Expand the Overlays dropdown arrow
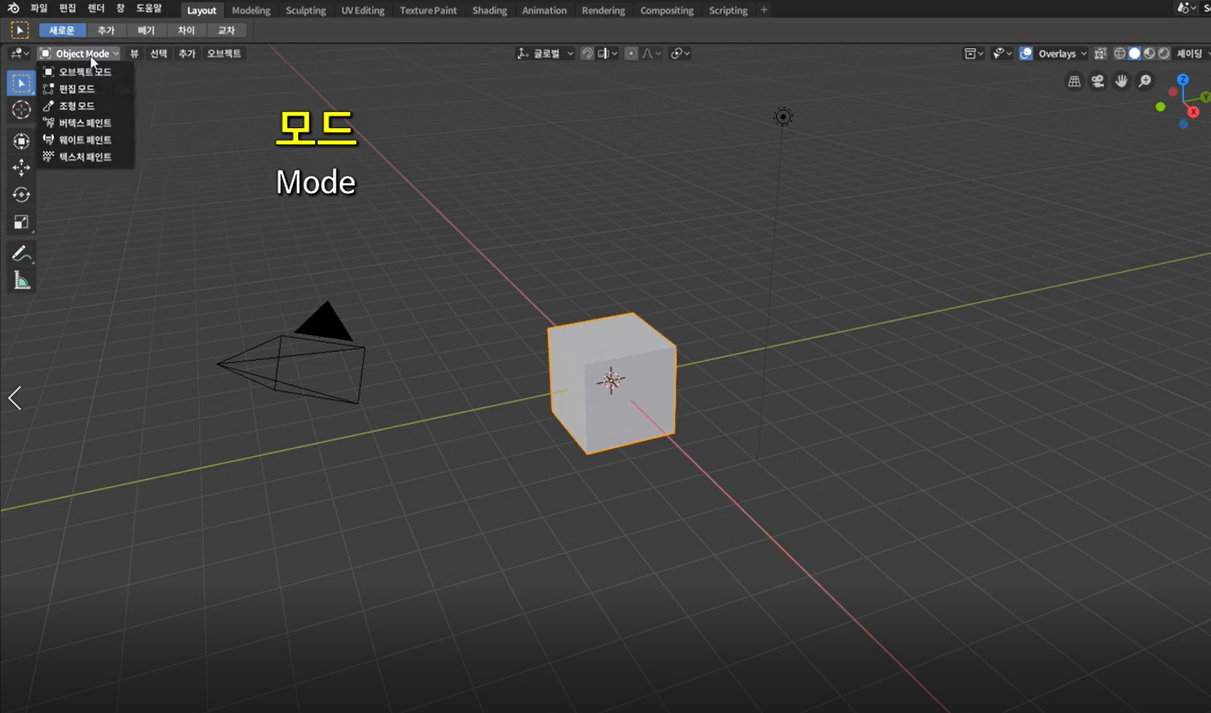The image size is (1211, 713). pos(1083,53)
